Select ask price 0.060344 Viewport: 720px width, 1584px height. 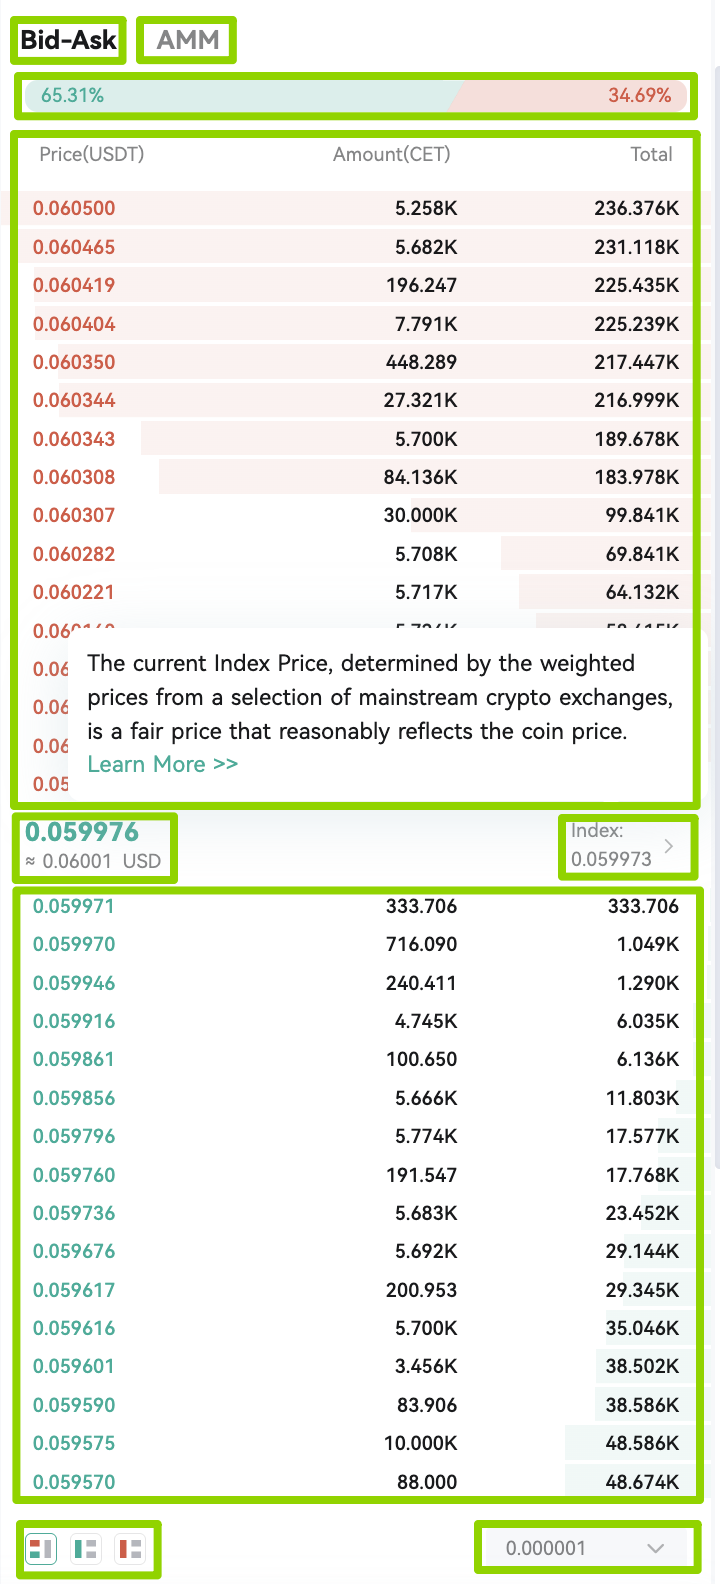point(74,400)
